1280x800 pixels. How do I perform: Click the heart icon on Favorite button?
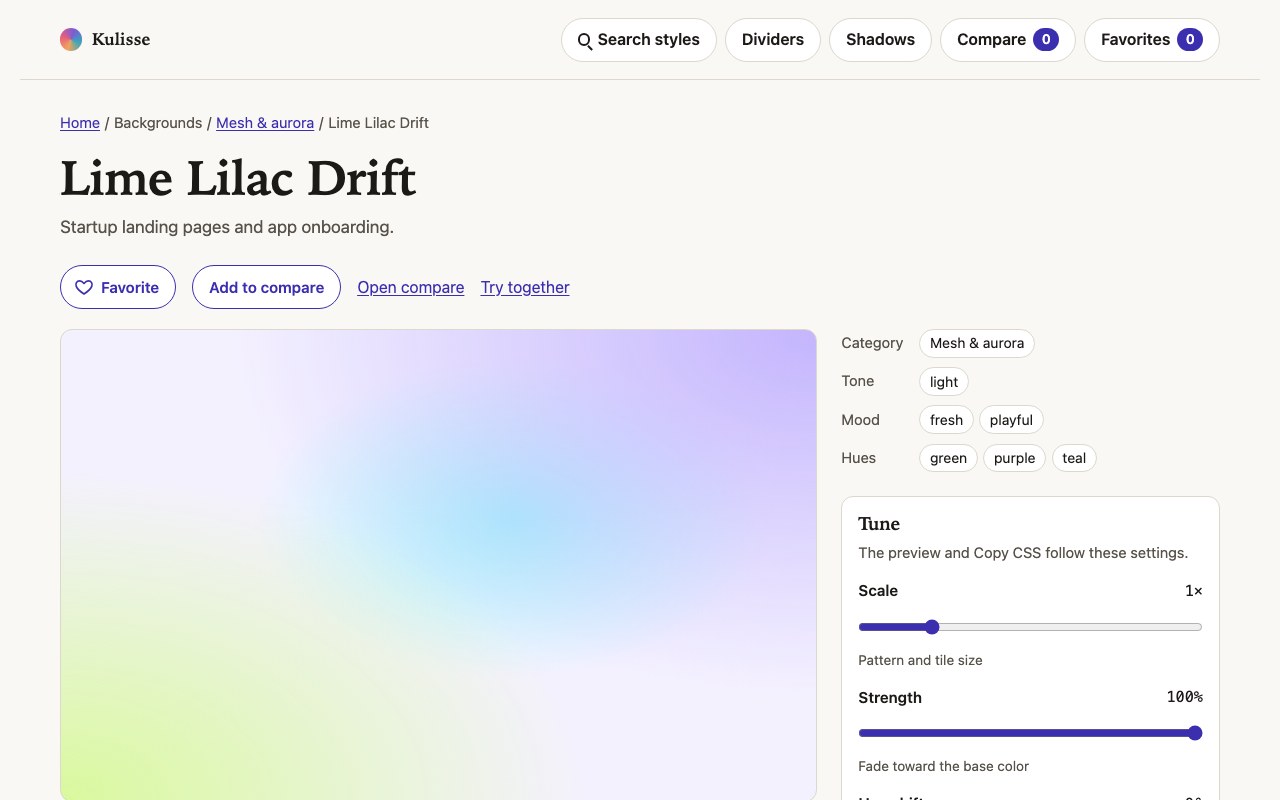pyautogui.click(x=84, y=287)
